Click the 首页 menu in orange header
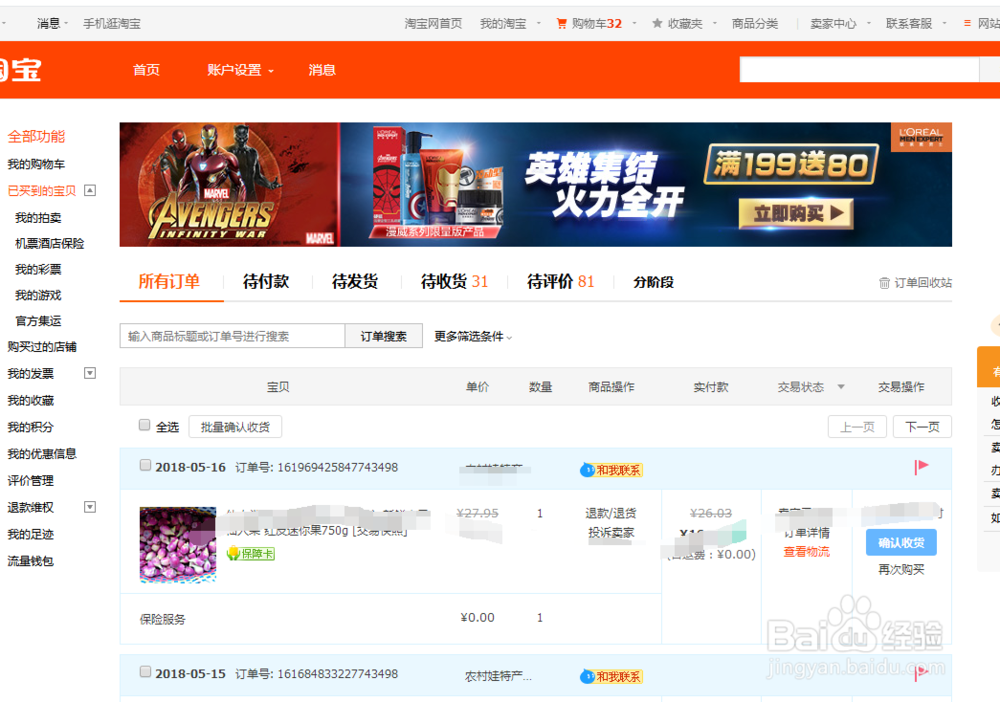Screen dimensions: 1000x702 (x=146, y=70)
